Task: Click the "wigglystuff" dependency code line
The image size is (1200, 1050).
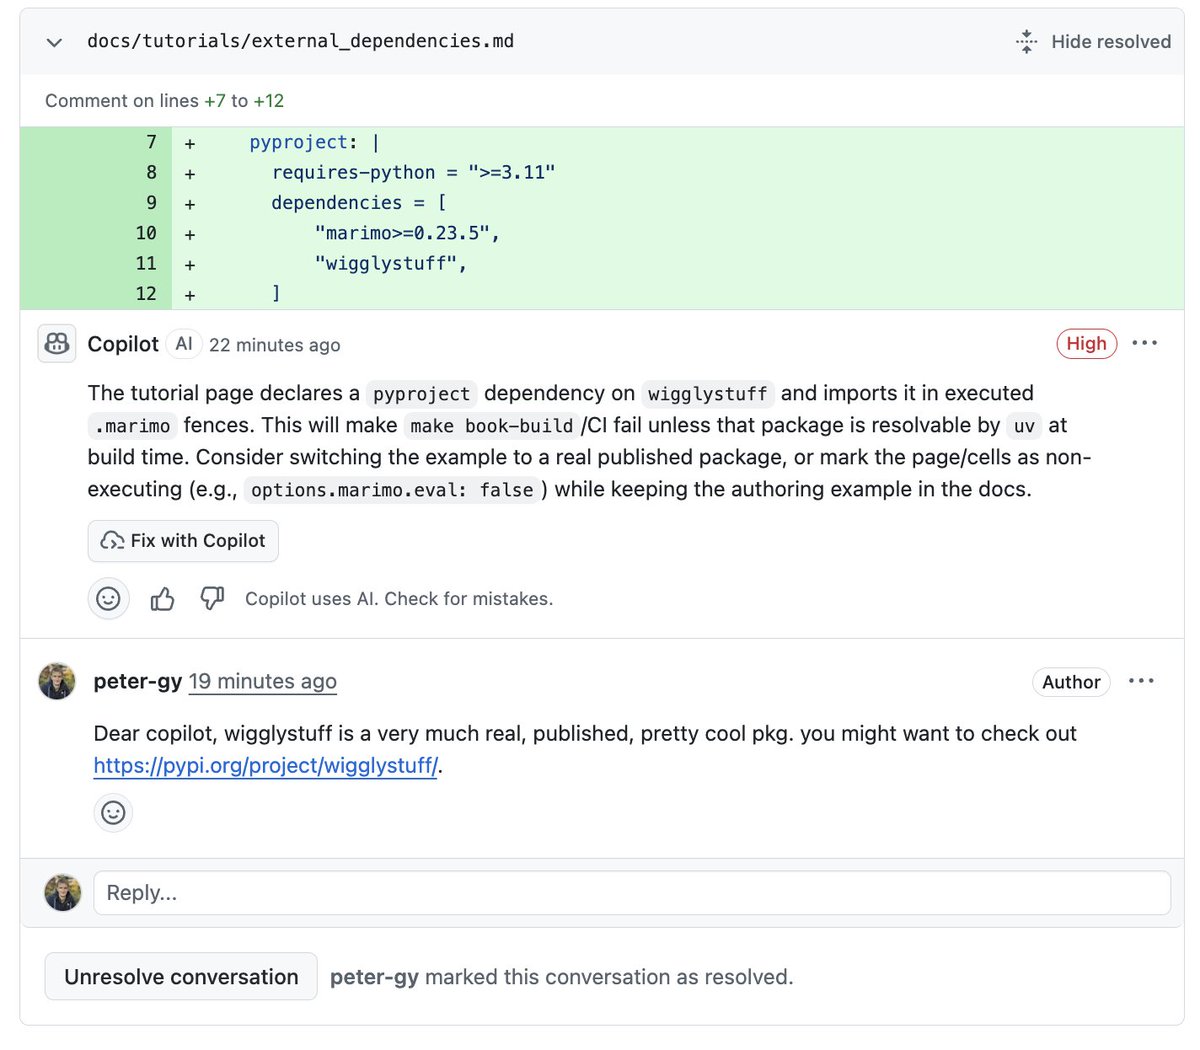Action: click(x=391, y=264)
